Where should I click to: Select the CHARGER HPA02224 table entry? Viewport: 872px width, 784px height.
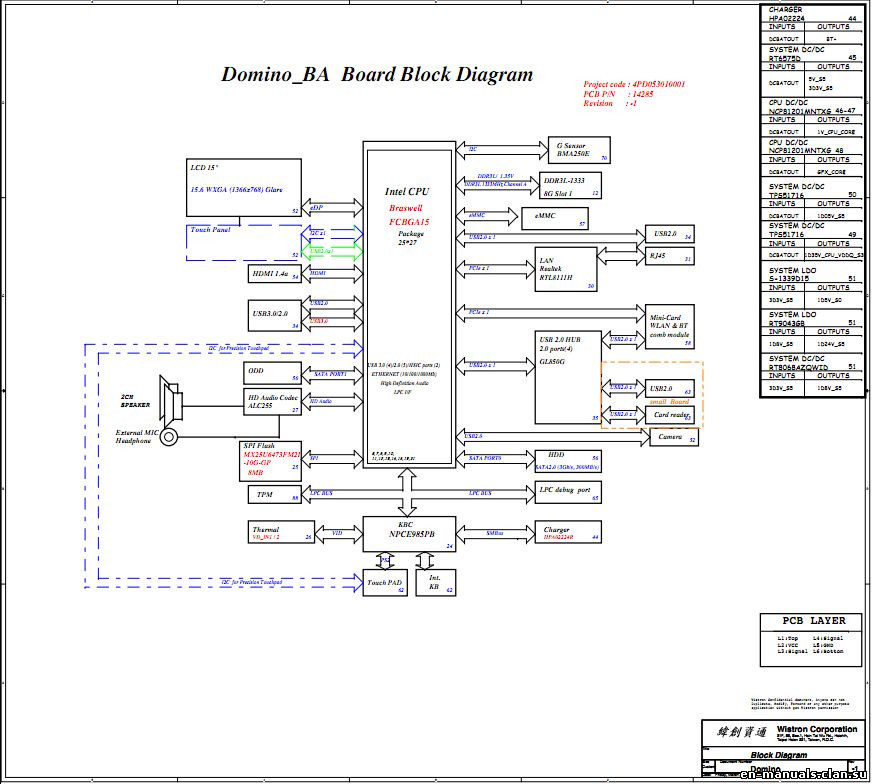pos(812,14)
